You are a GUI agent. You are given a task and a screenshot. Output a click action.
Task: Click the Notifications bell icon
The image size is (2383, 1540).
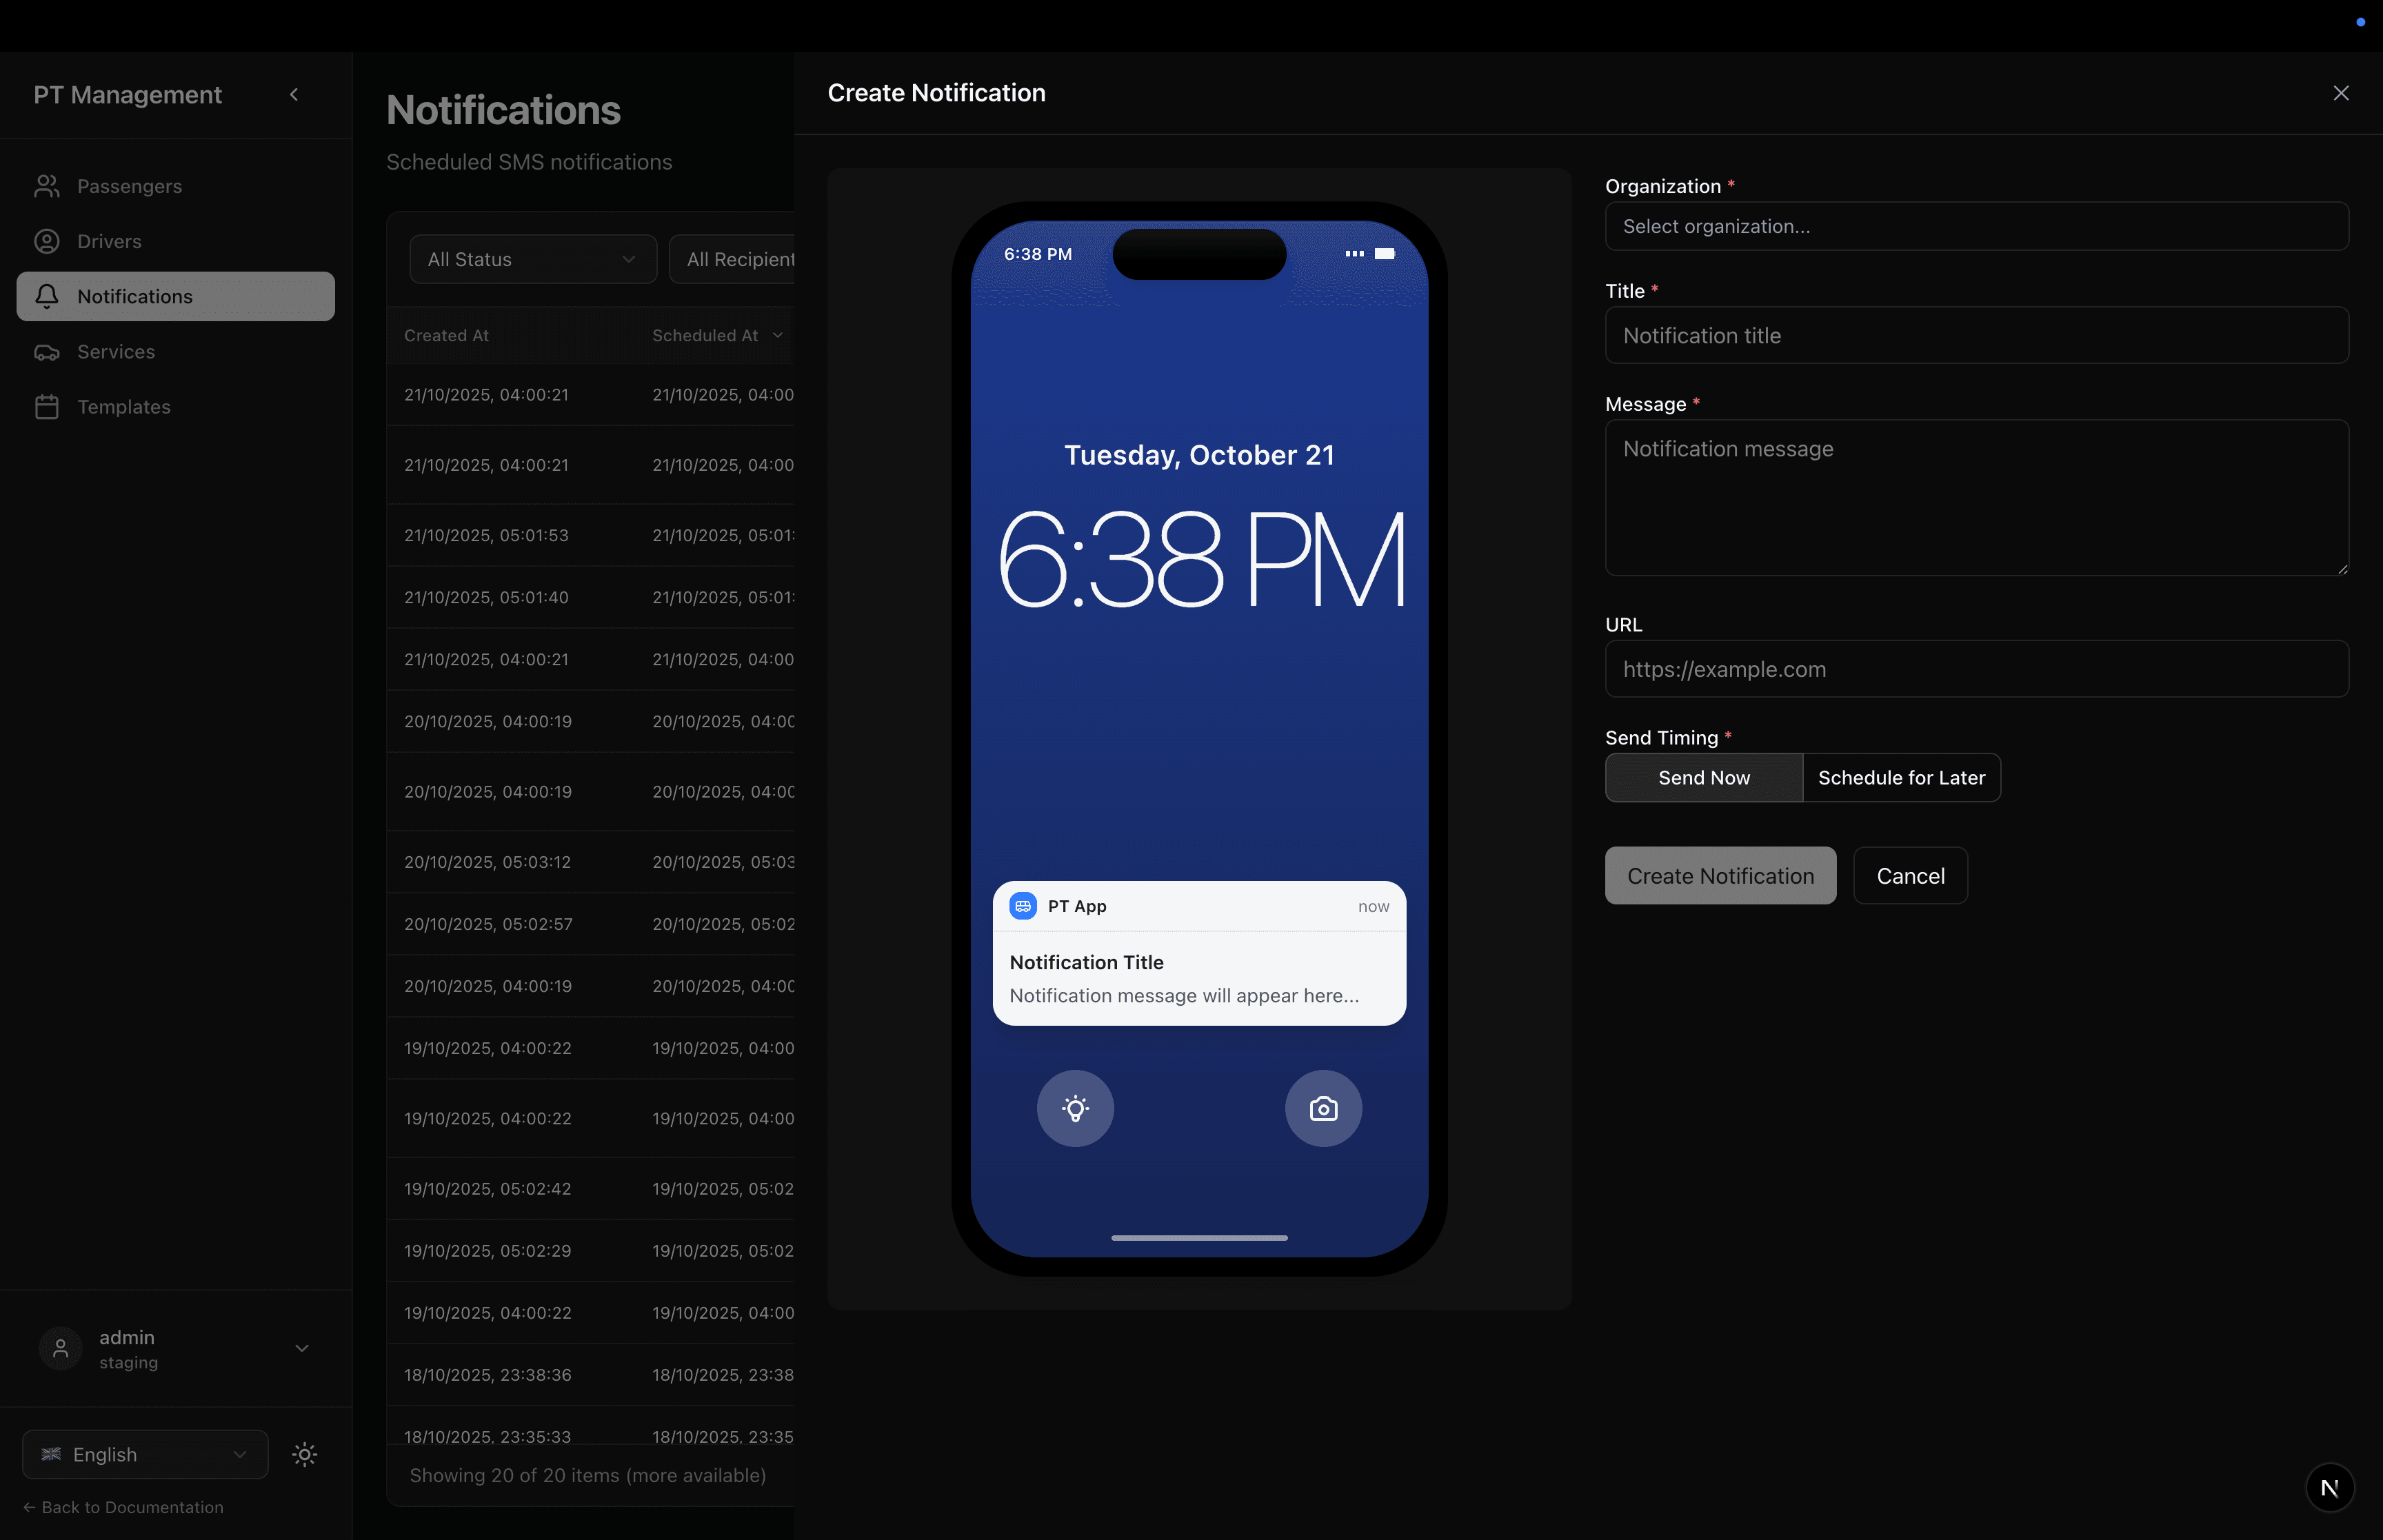(x=47, y=296)
